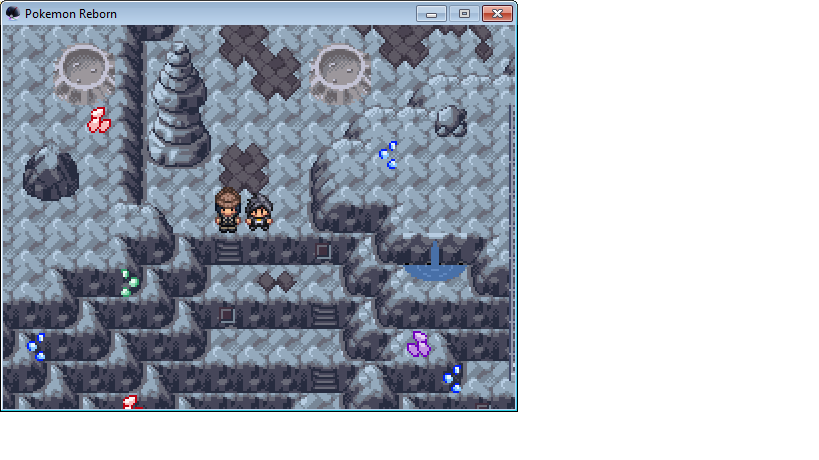Click the red square panel on upper cliff wall
The height and width of the screenshot is (460, 819).
[x=323, y=252]
